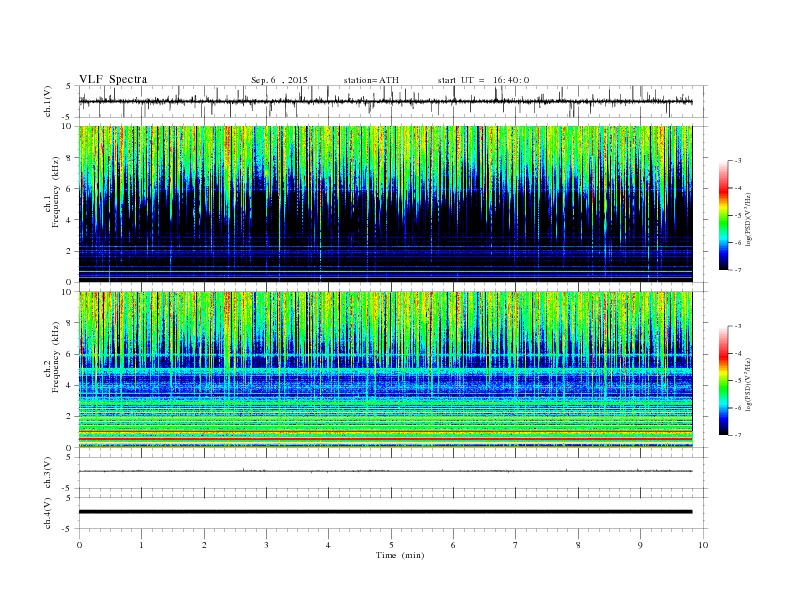
Task: Click time axis tick label '5'
Action: [x=391, y=545]
